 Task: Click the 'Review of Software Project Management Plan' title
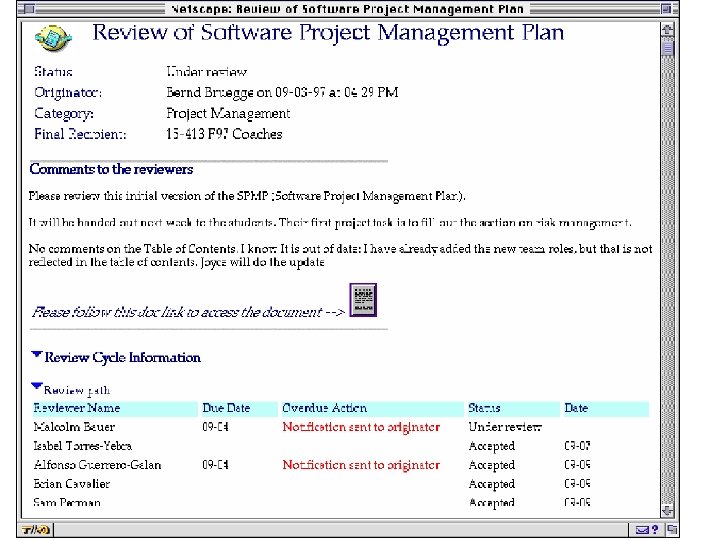point(328,33)
